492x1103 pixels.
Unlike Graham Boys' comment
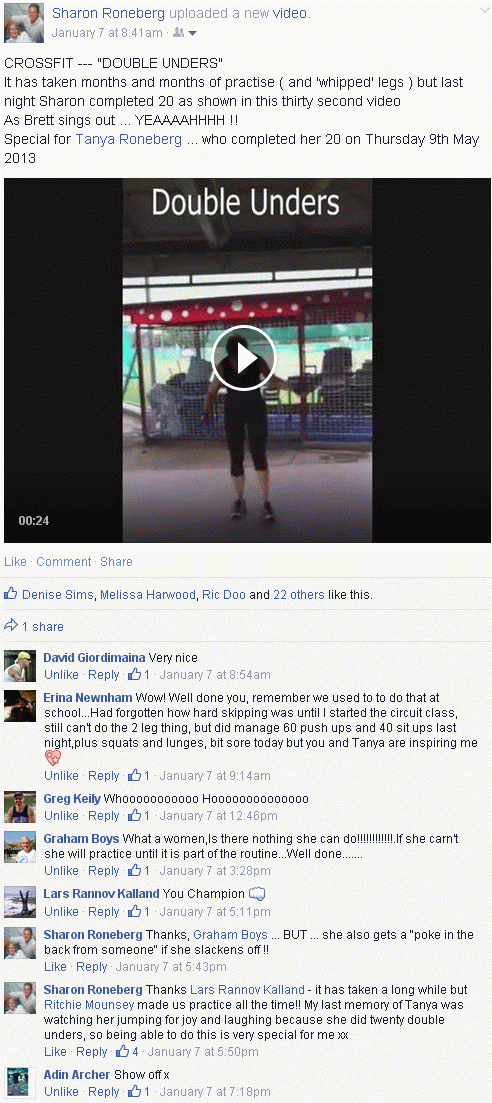(61, 870)
